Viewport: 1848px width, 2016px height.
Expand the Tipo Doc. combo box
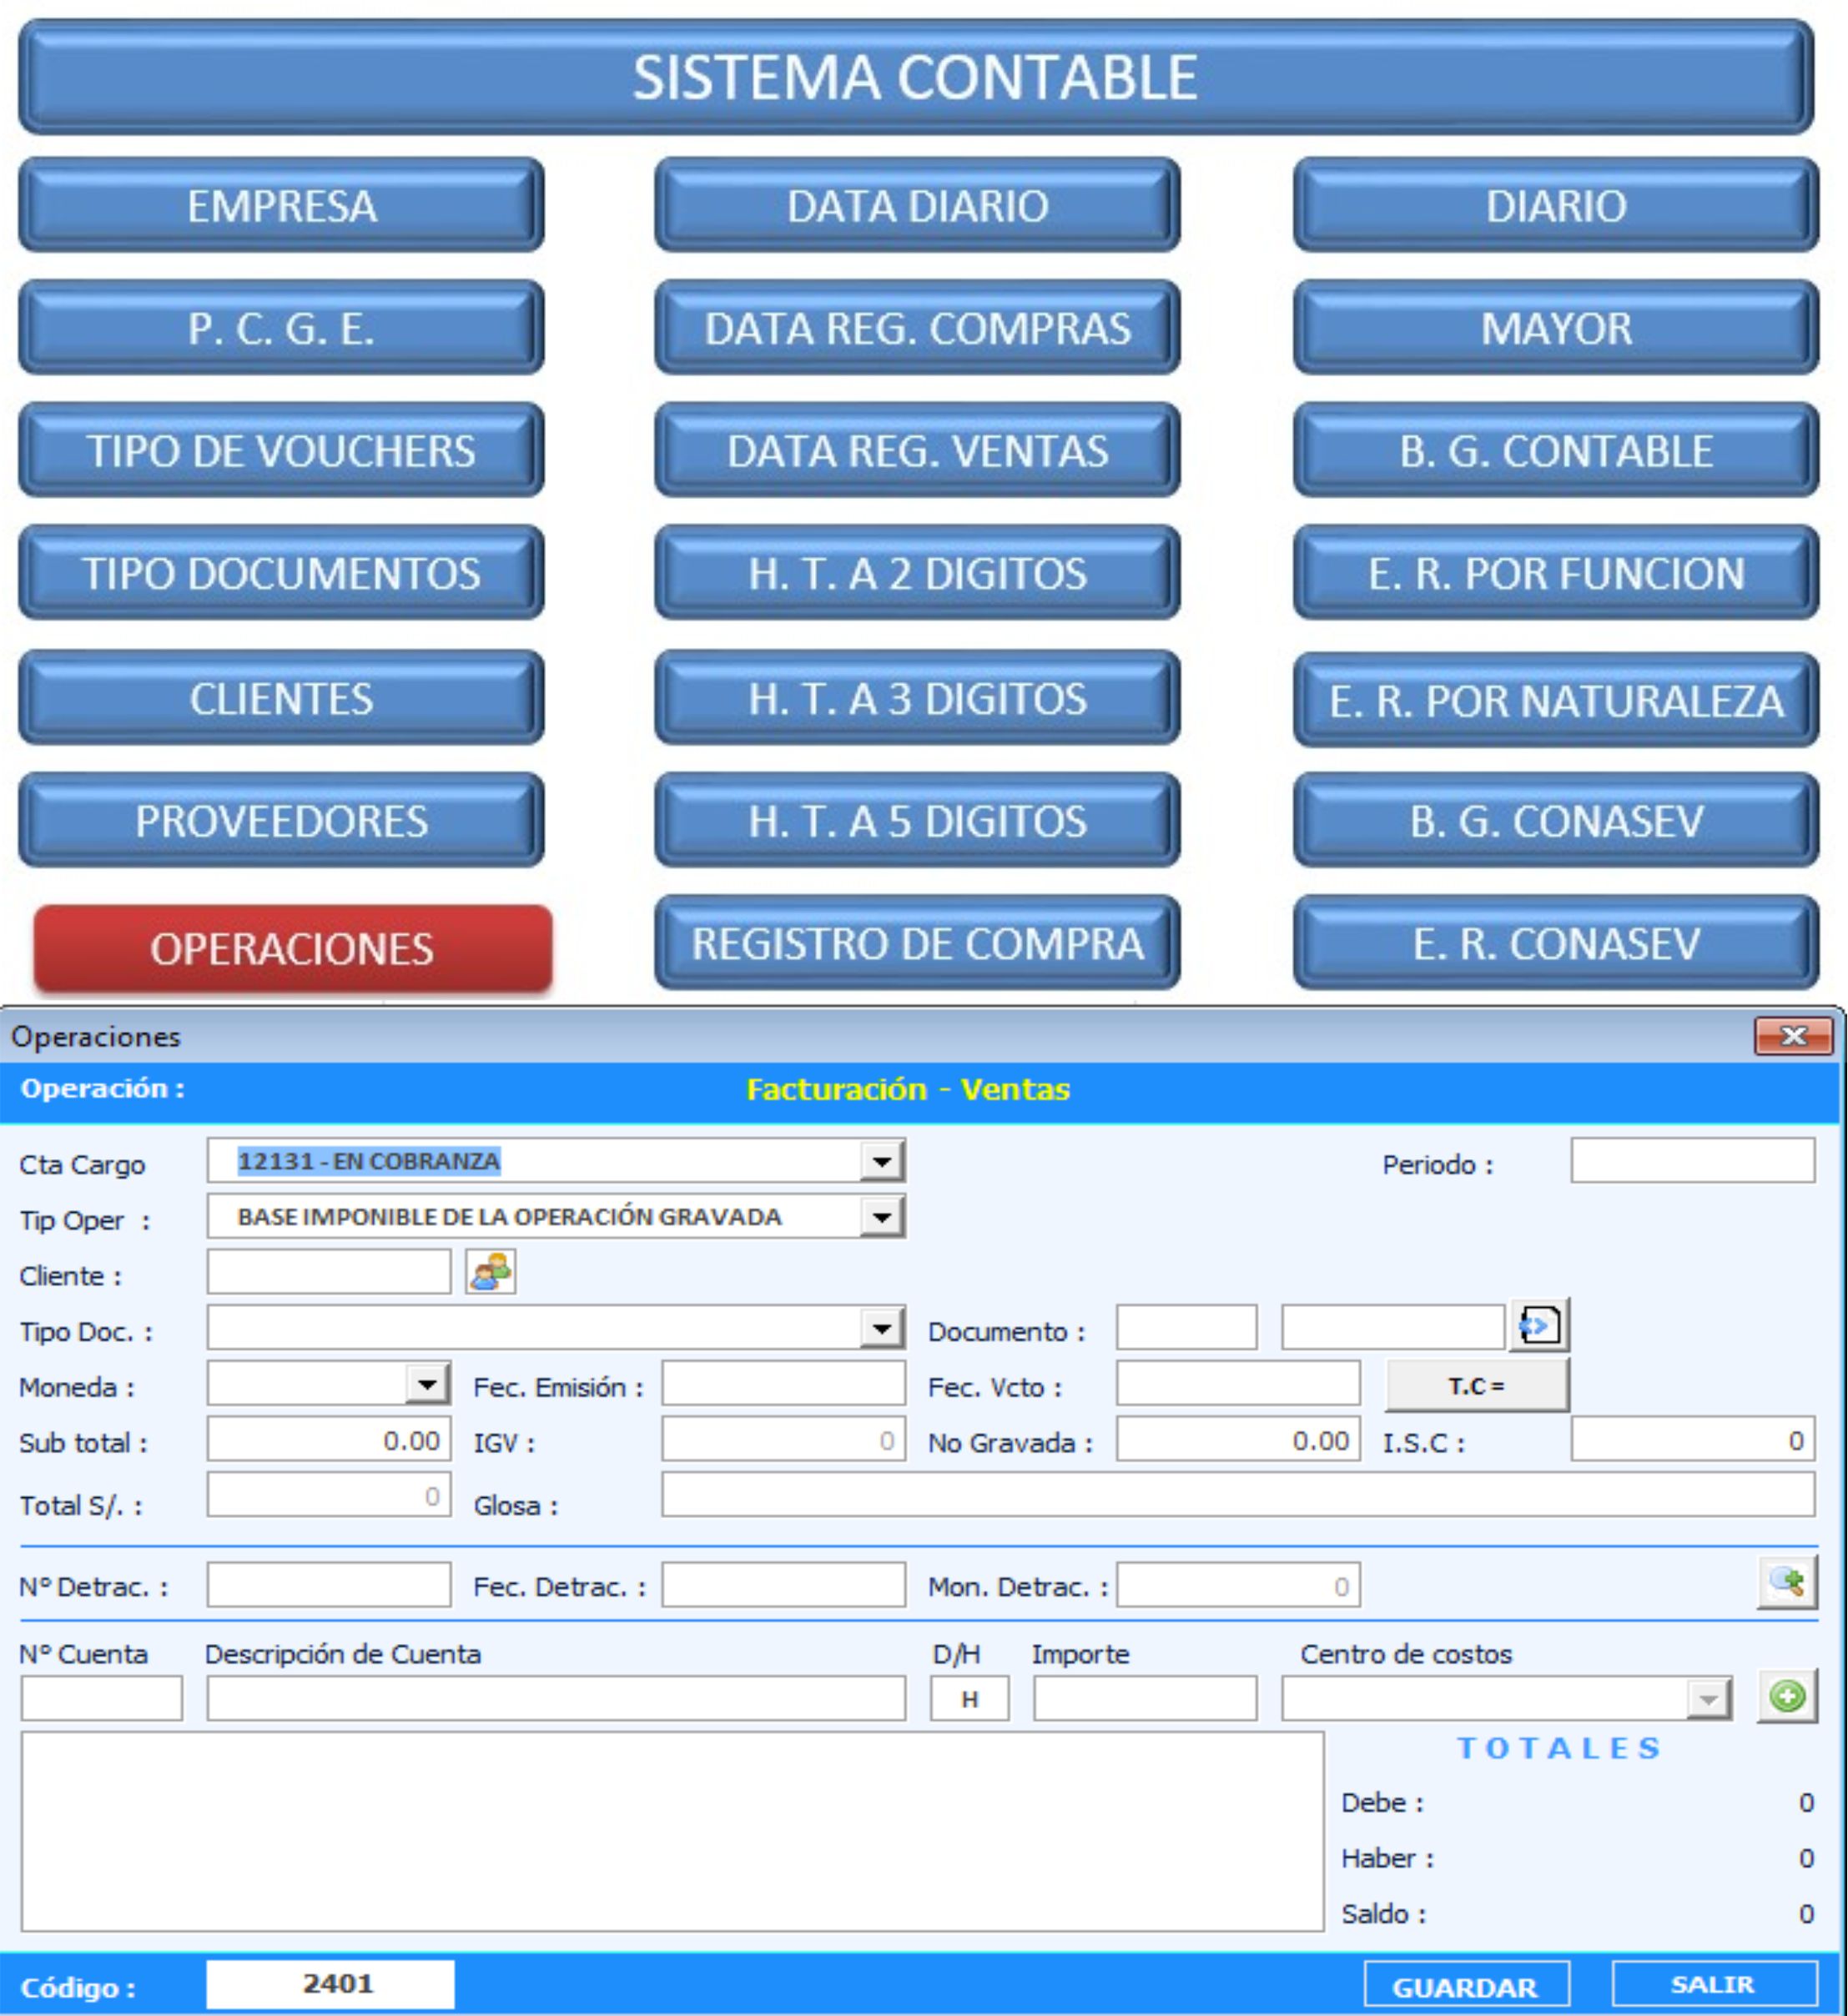pyautogui.click(x=881, y=1329)
